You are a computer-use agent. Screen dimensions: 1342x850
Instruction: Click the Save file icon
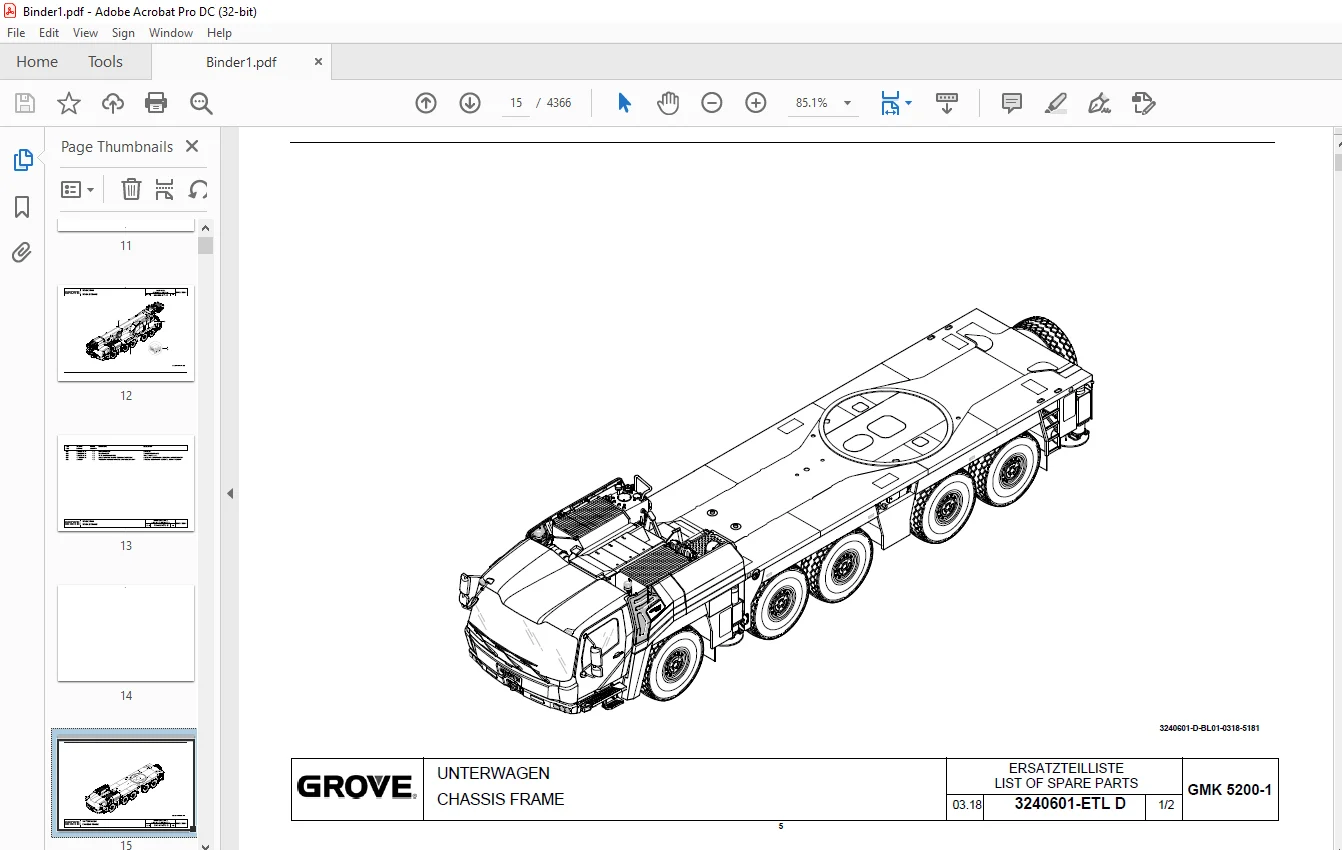[x=25, y=103]
